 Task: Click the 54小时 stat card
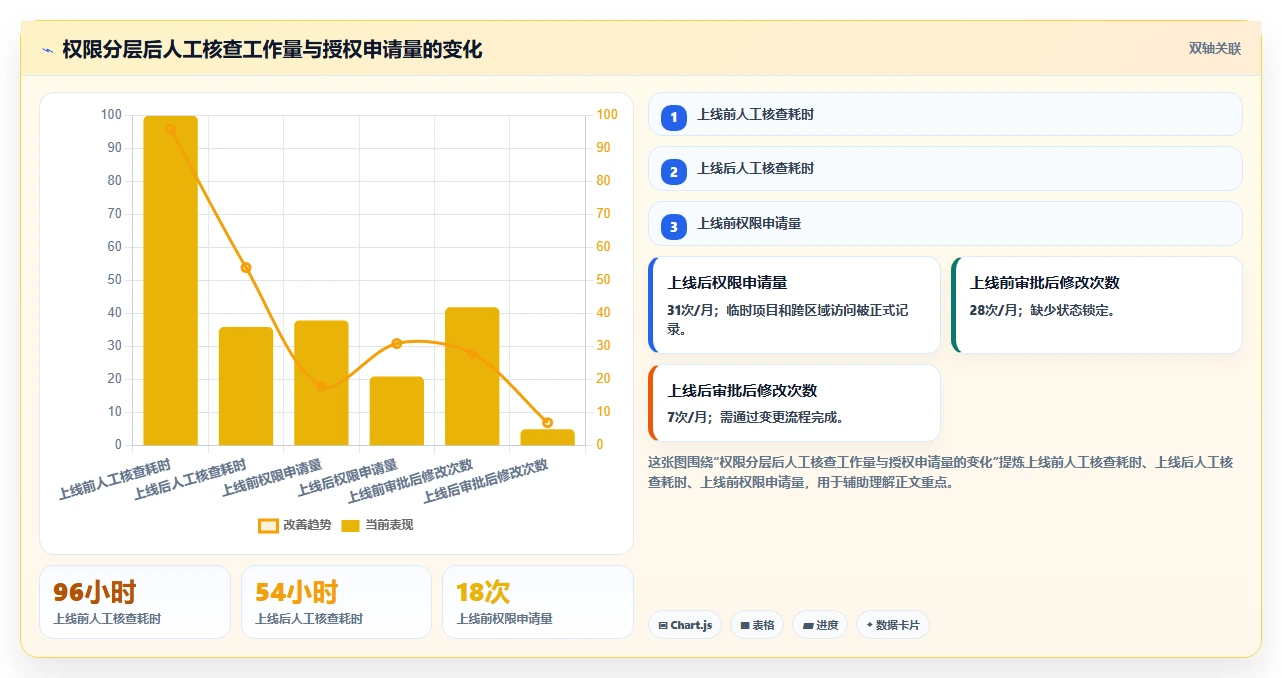tap(336, 602)
